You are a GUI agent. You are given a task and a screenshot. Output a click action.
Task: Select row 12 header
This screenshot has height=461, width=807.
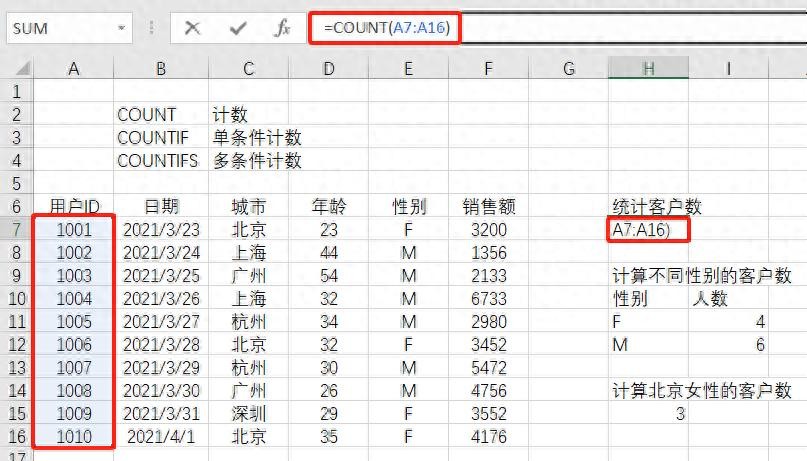[16, 344]
